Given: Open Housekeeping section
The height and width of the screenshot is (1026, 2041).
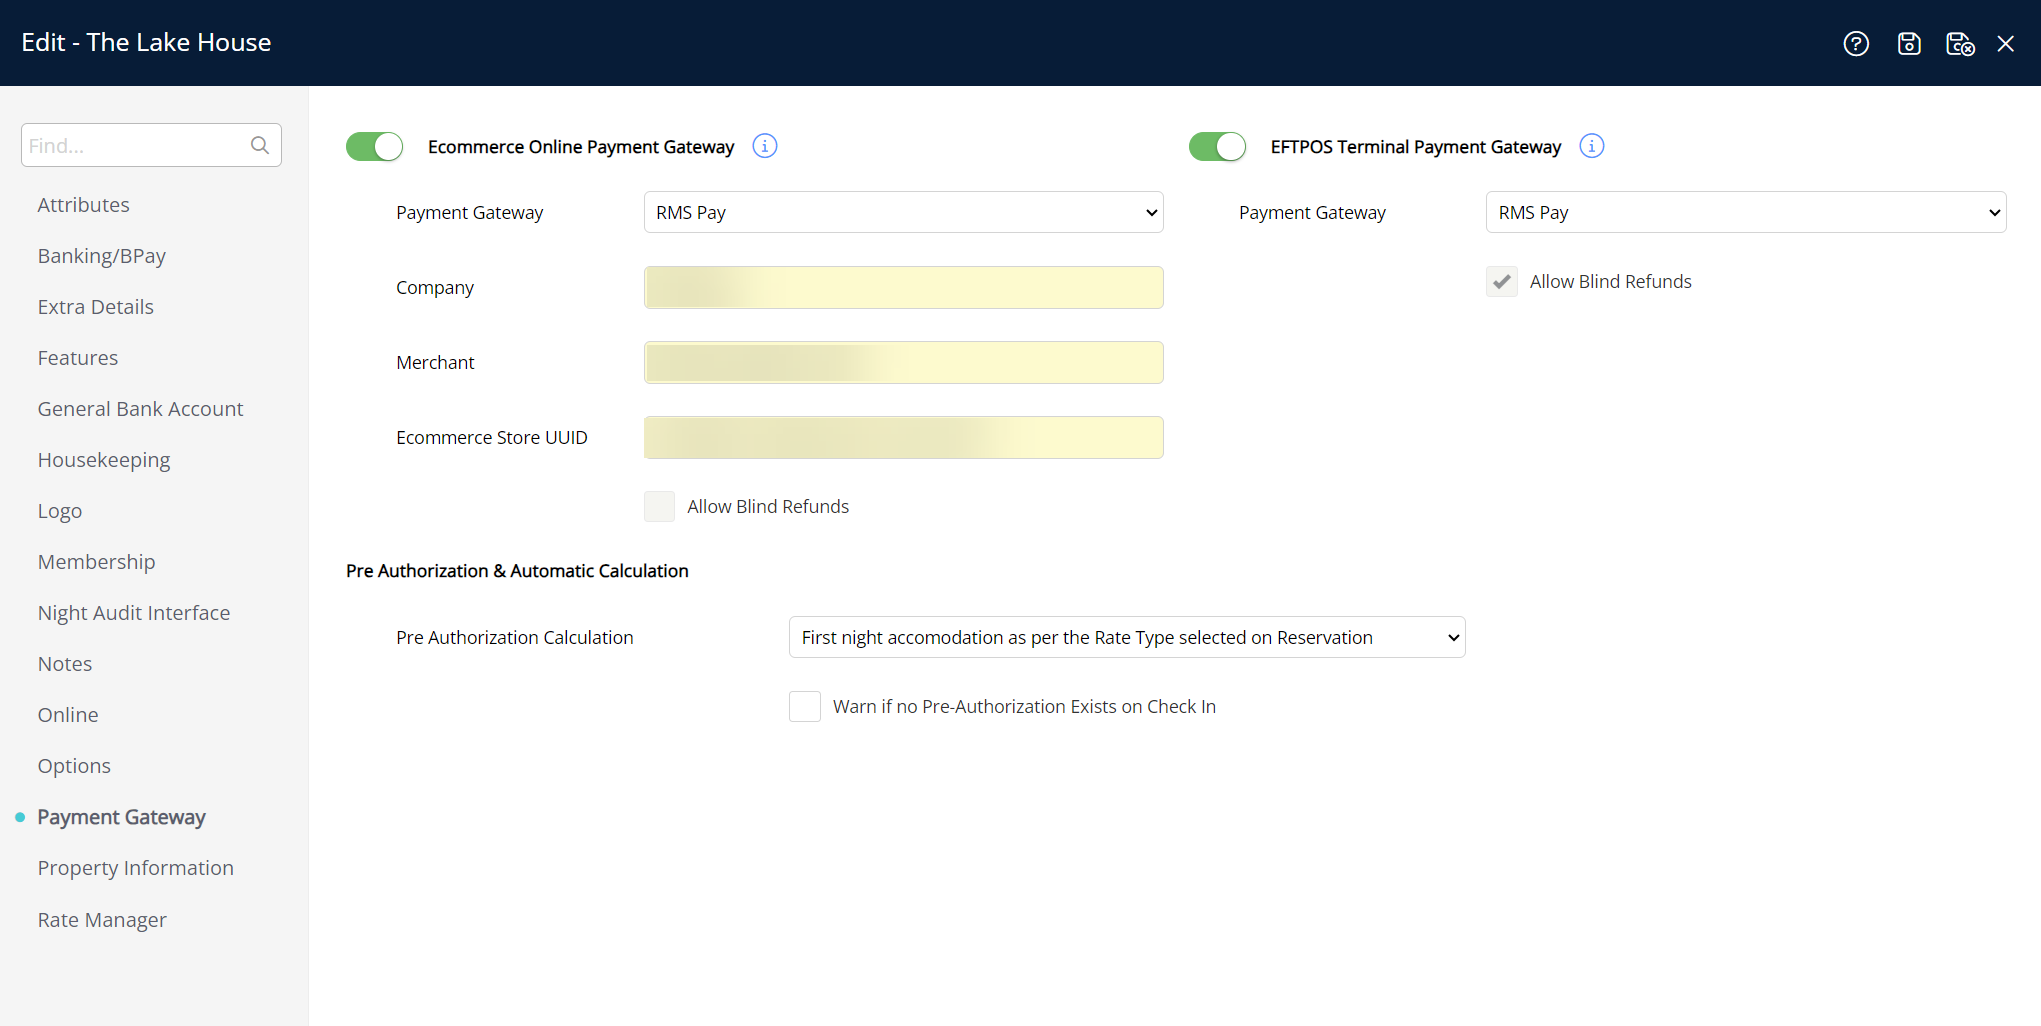Looking at the screenshot, I should (104, 460).
